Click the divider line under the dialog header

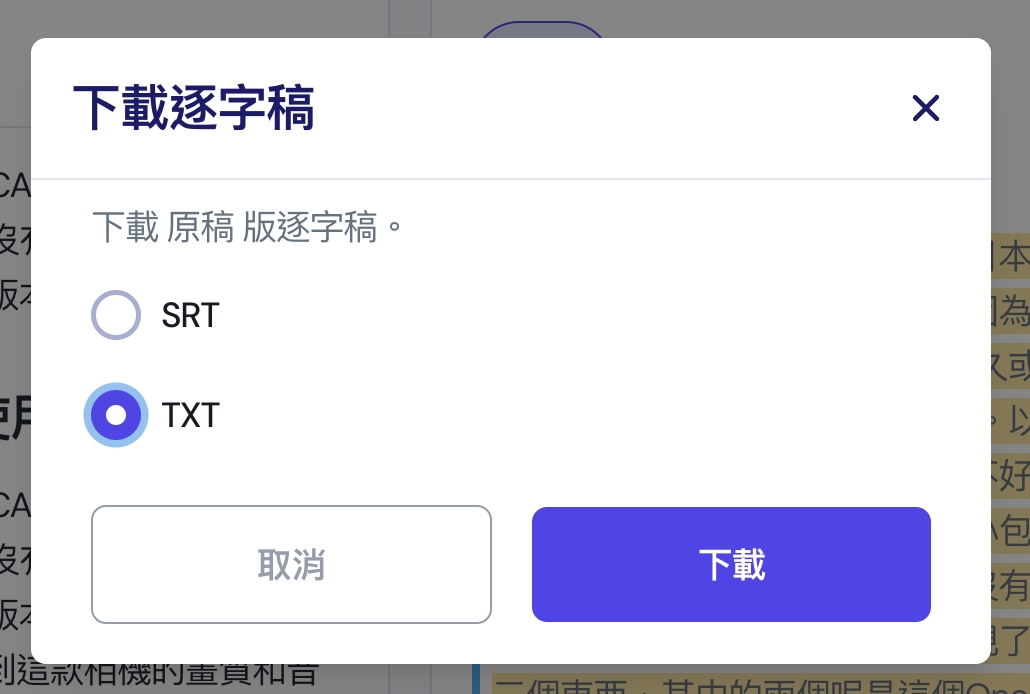(x=510, y=178)
